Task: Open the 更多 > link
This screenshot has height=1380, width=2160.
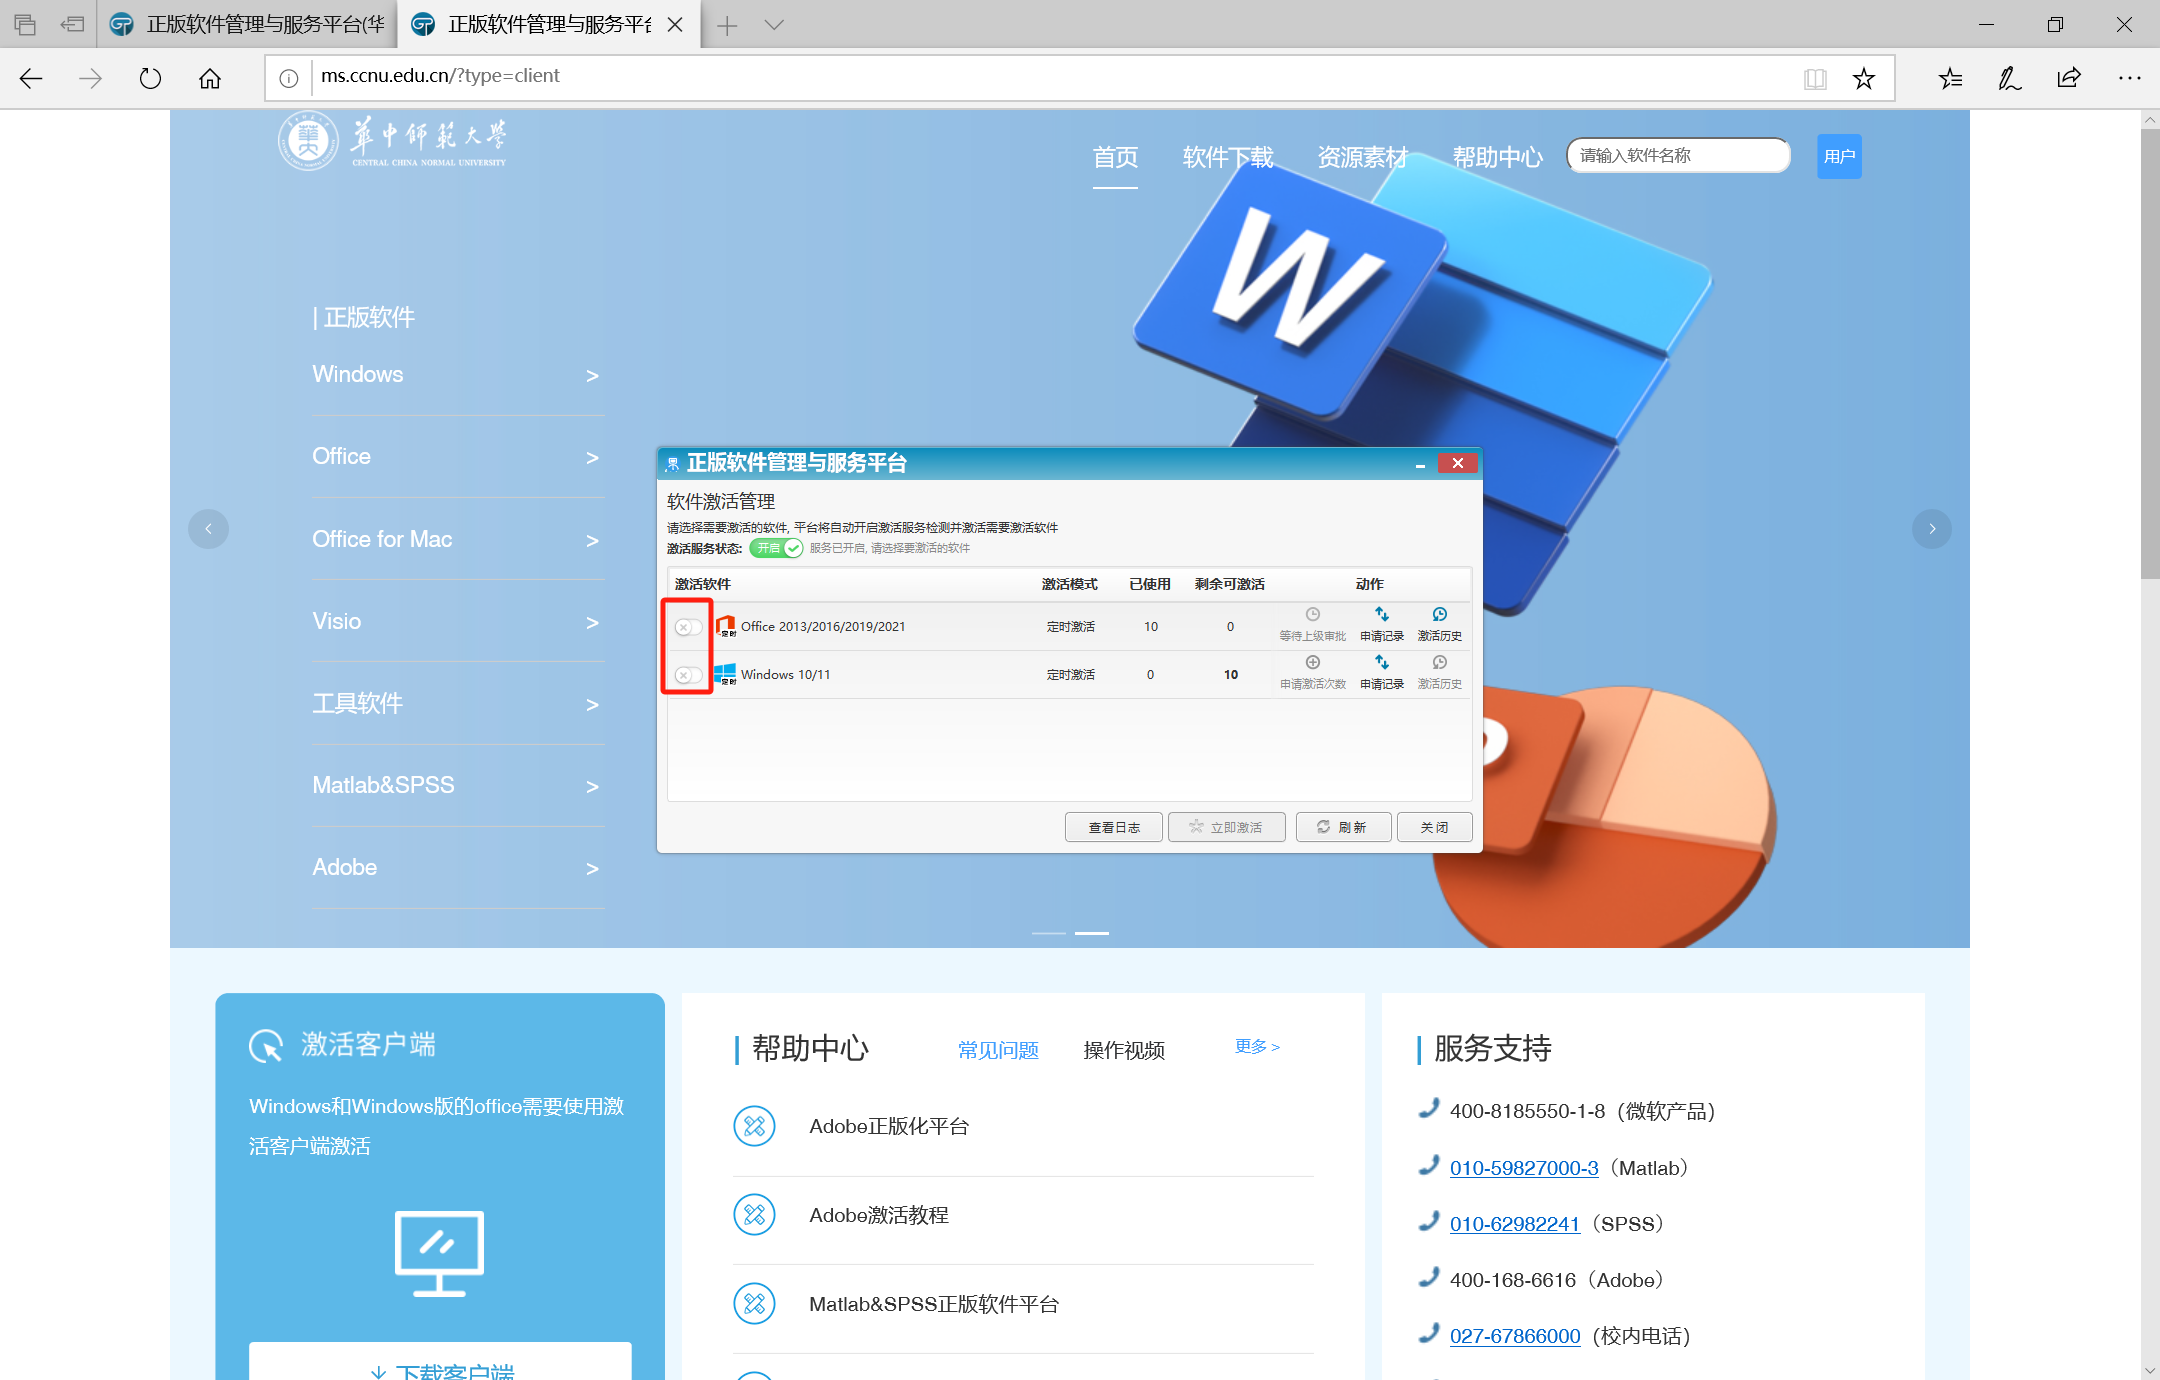Action: pyautogui.click(x=1257, y=1046)
